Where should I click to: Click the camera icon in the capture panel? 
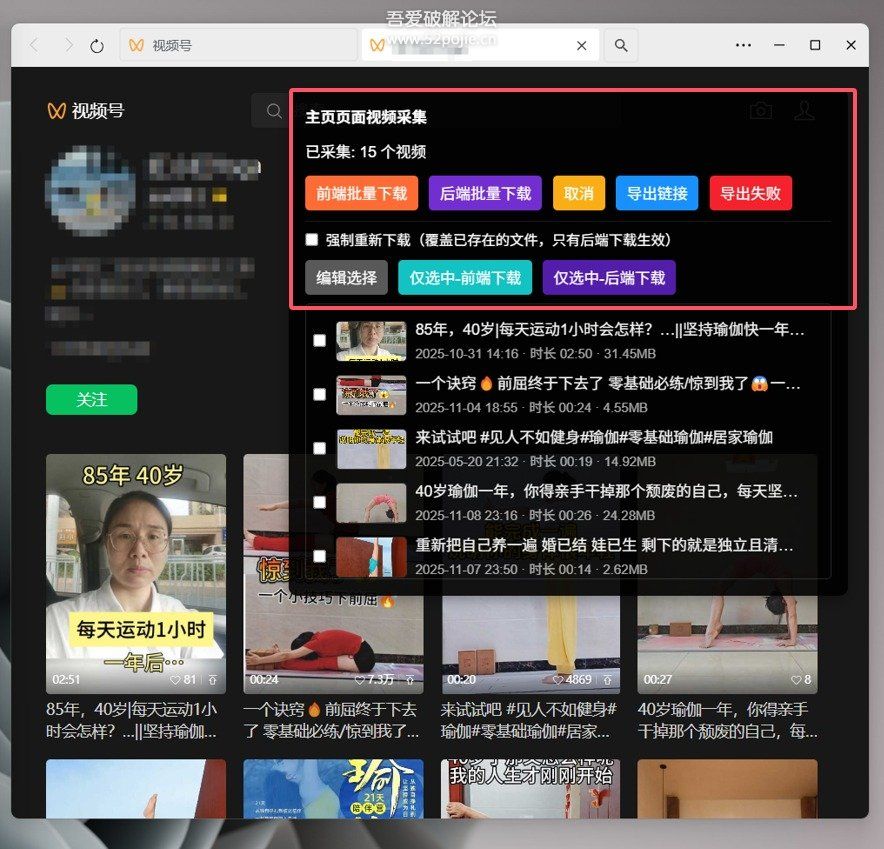pos(761,110)
